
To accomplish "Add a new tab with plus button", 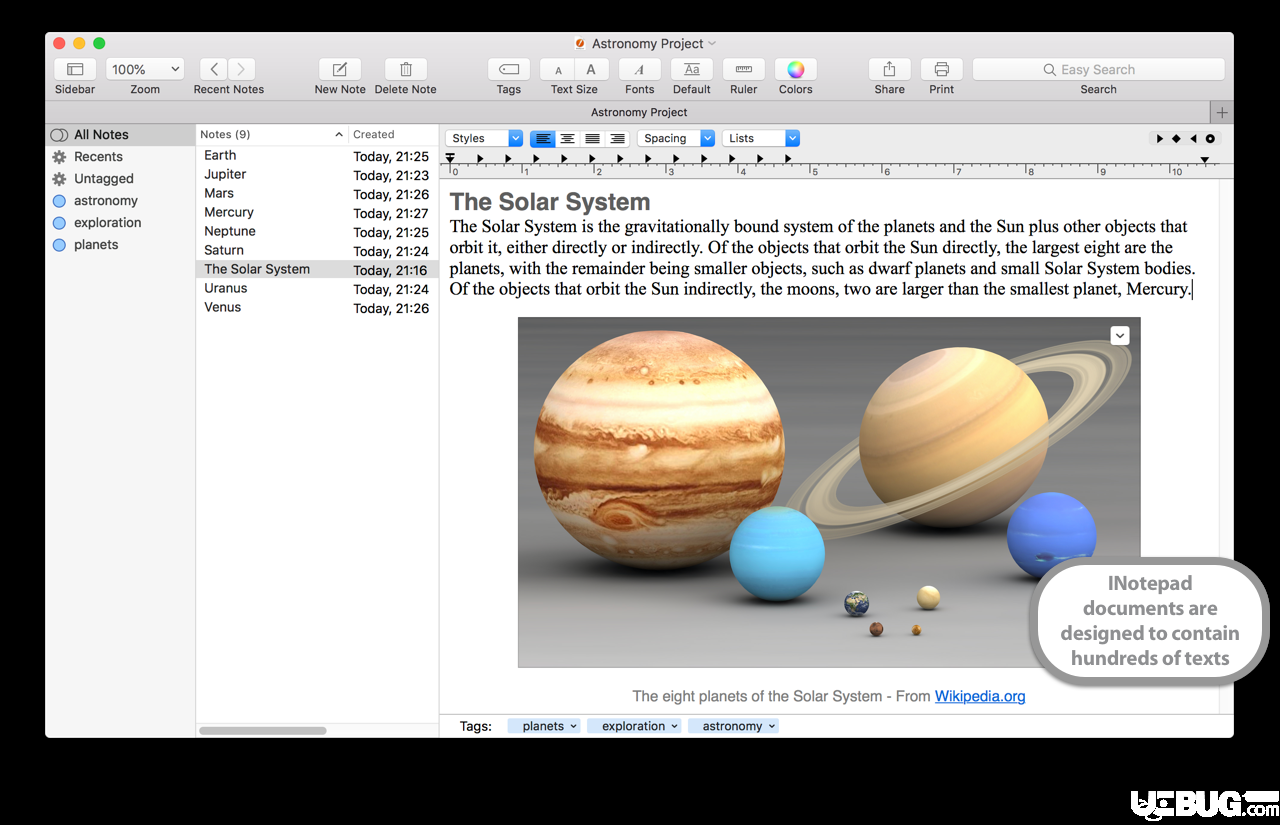I will point(1222,112).
